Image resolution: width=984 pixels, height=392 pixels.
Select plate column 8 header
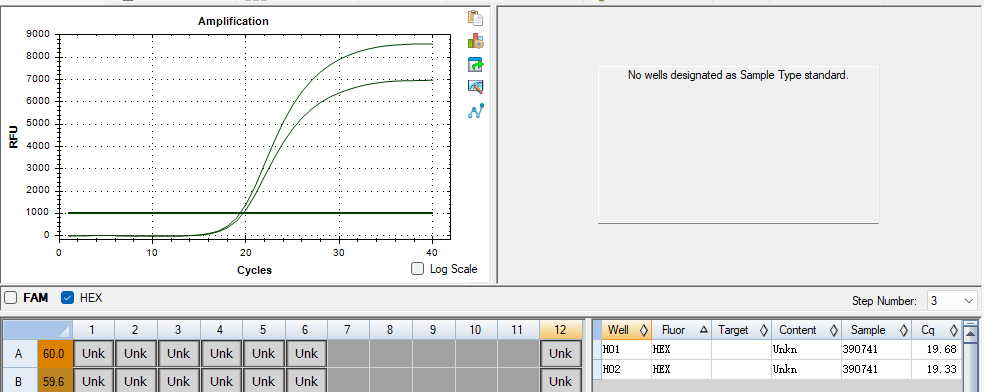pos(390,329)
